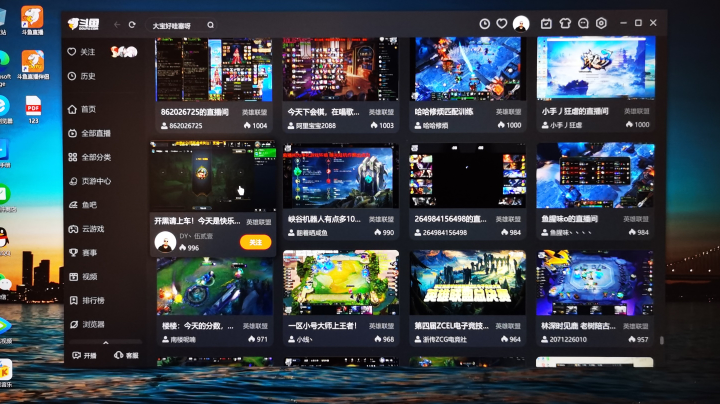Viewport: 720px width, 404px height.
Task: Open 鱼腥味o的直播间 stream thumbnail
Action: point(596,175)
